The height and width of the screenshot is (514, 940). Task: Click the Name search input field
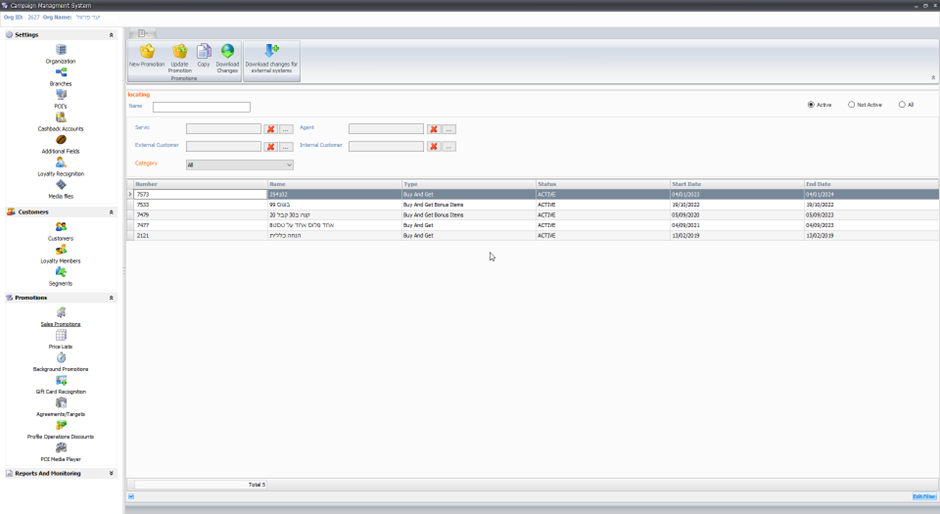pyautogui.click(x=201, y=107)
